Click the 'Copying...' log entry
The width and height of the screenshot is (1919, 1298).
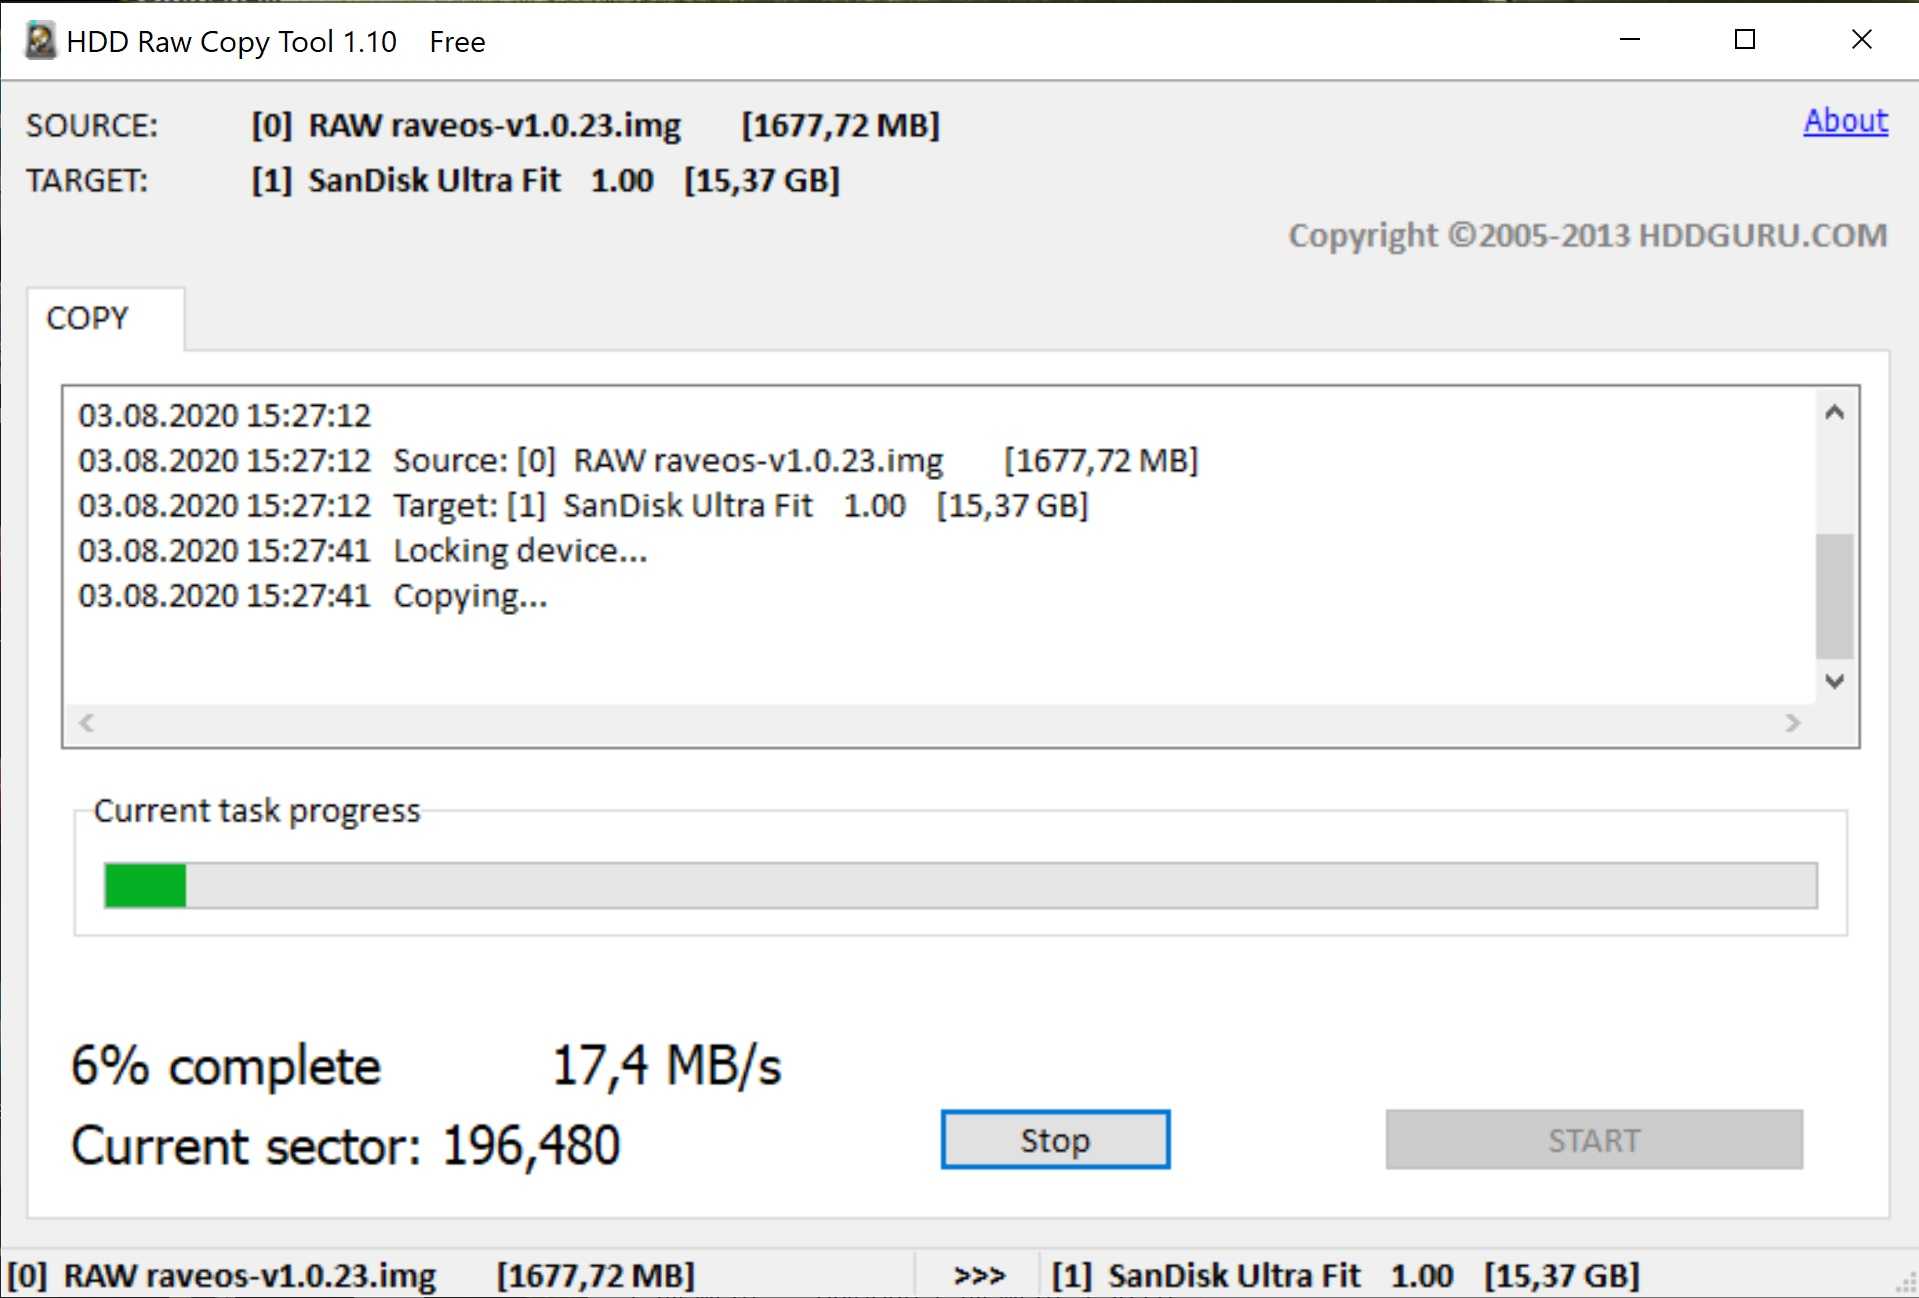click(470, 596)
